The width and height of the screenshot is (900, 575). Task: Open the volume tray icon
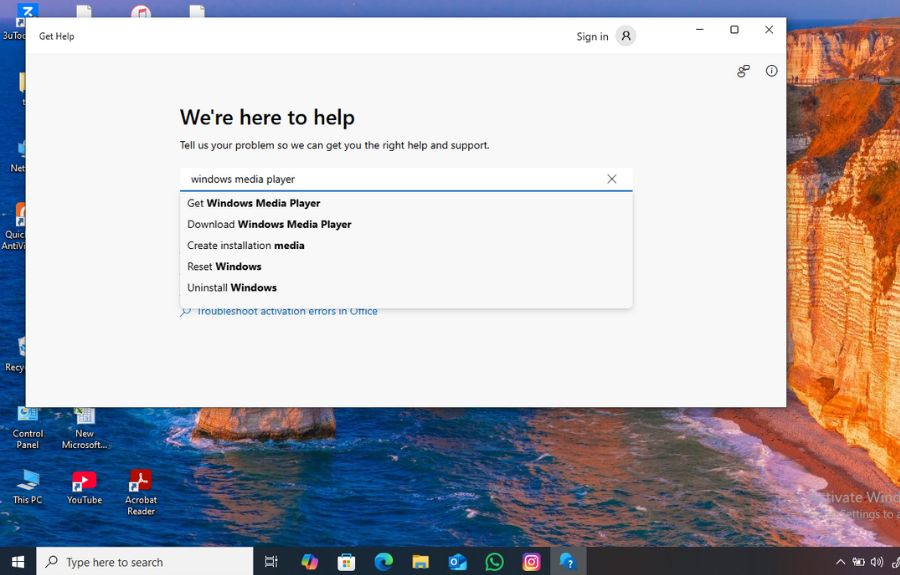click(x=876, y=562)
